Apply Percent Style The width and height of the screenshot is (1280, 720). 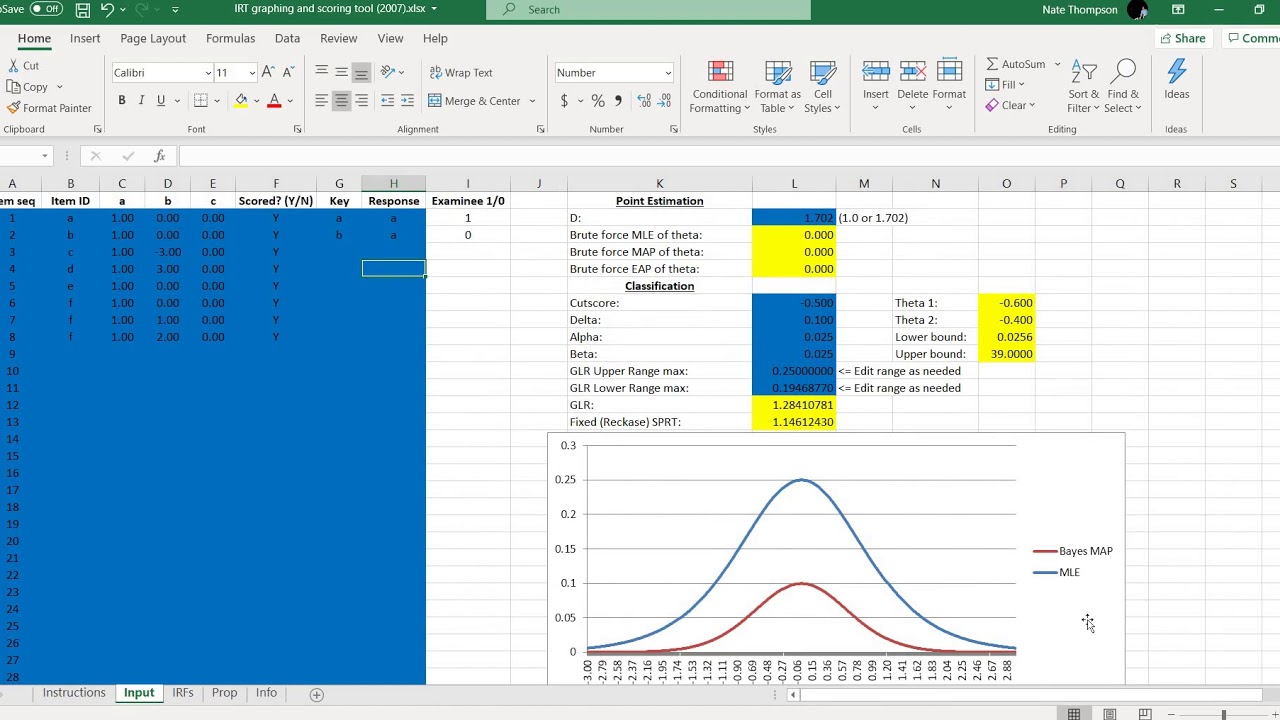(x=598, y=101)
